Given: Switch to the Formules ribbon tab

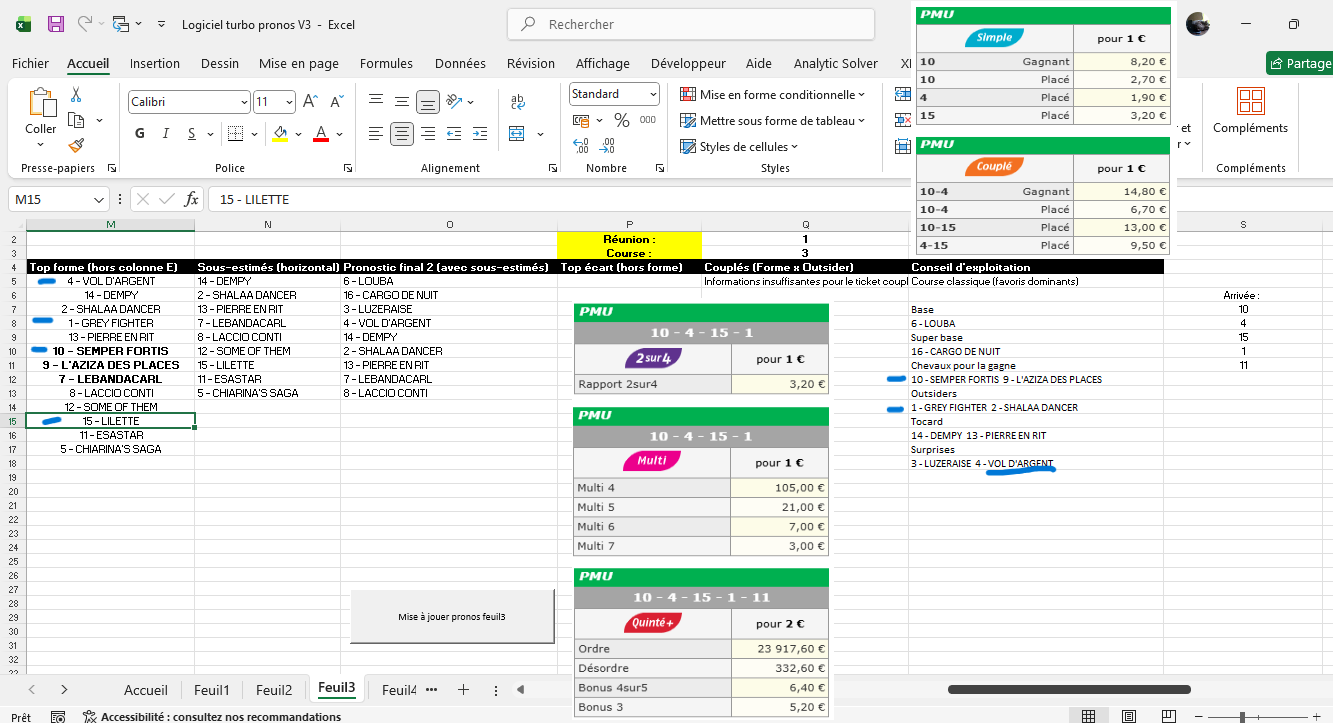Looking at the screenshot, I should [386, 63].
